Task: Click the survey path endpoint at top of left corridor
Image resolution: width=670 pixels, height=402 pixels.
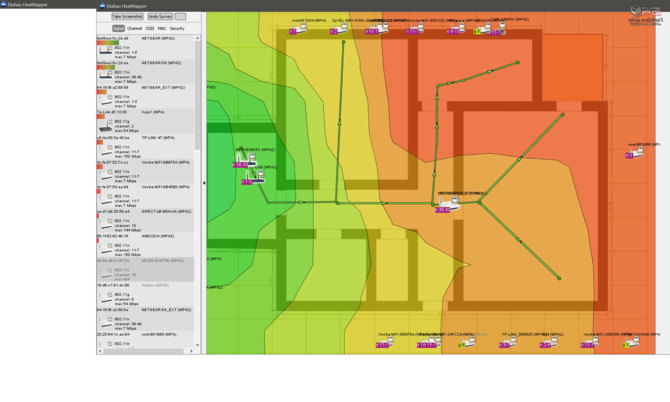Action: tap(343, 42)
